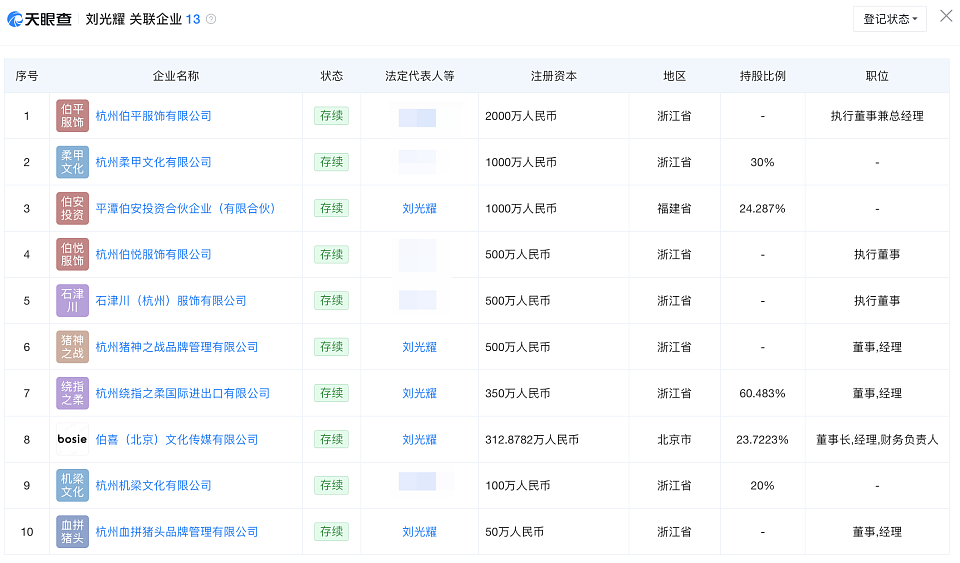This screenshot has width=960, height=563.
Task: Expand the 登记状态 dropdown filter
Action: (x=889, y=19)
